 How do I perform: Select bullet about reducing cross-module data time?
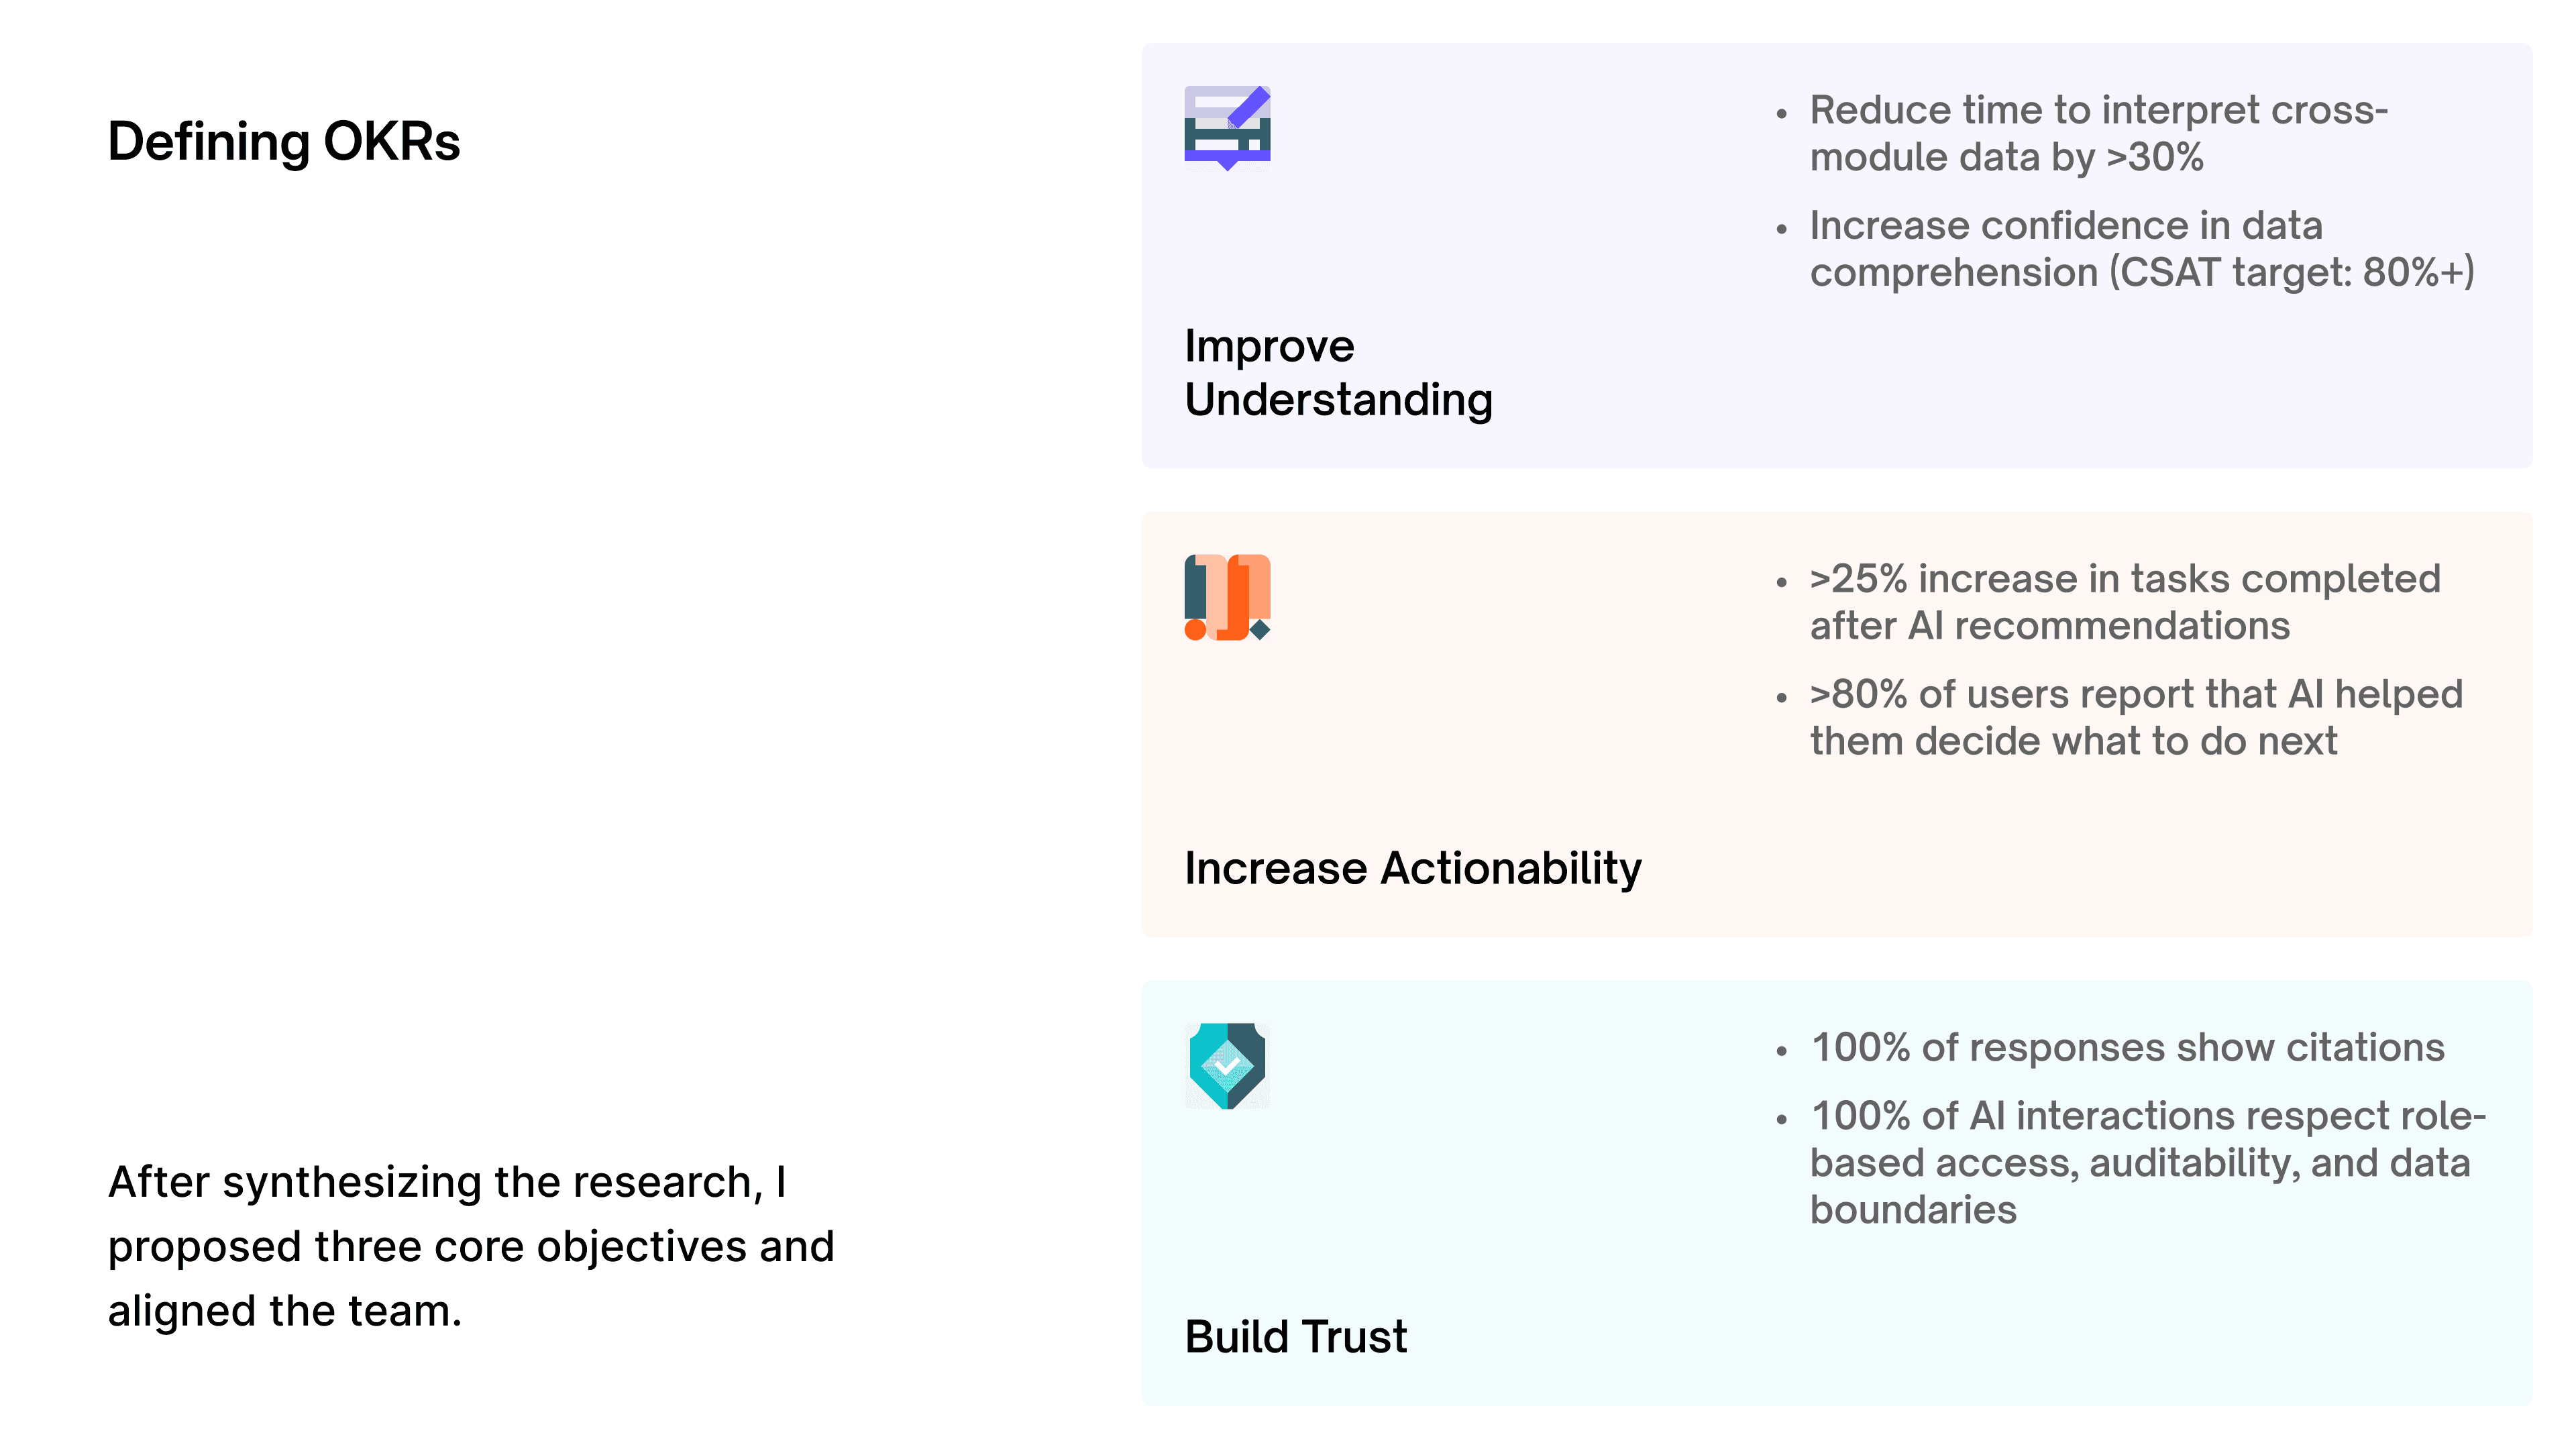(x=2098, y=133)
